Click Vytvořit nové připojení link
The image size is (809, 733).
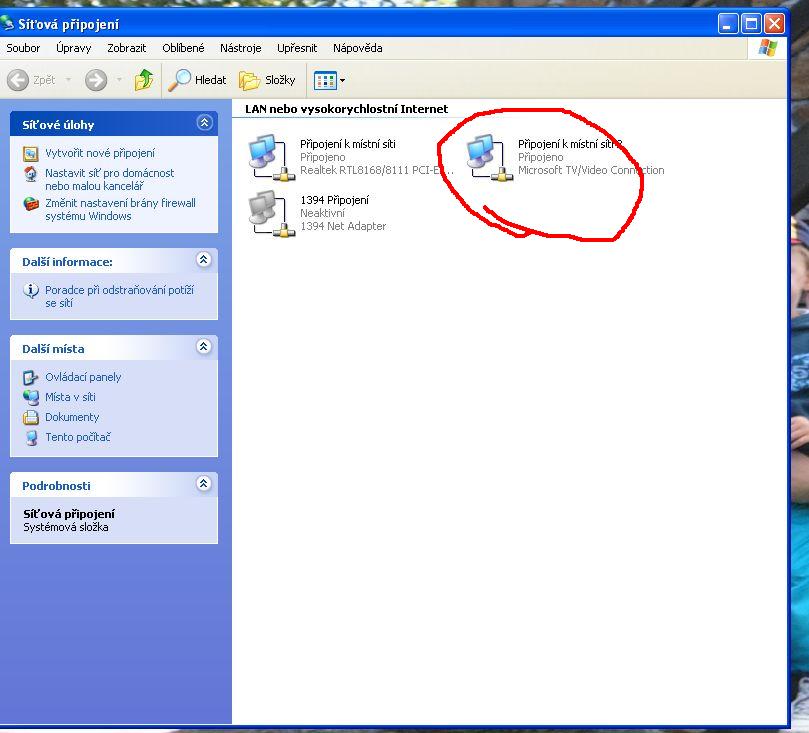100,153
